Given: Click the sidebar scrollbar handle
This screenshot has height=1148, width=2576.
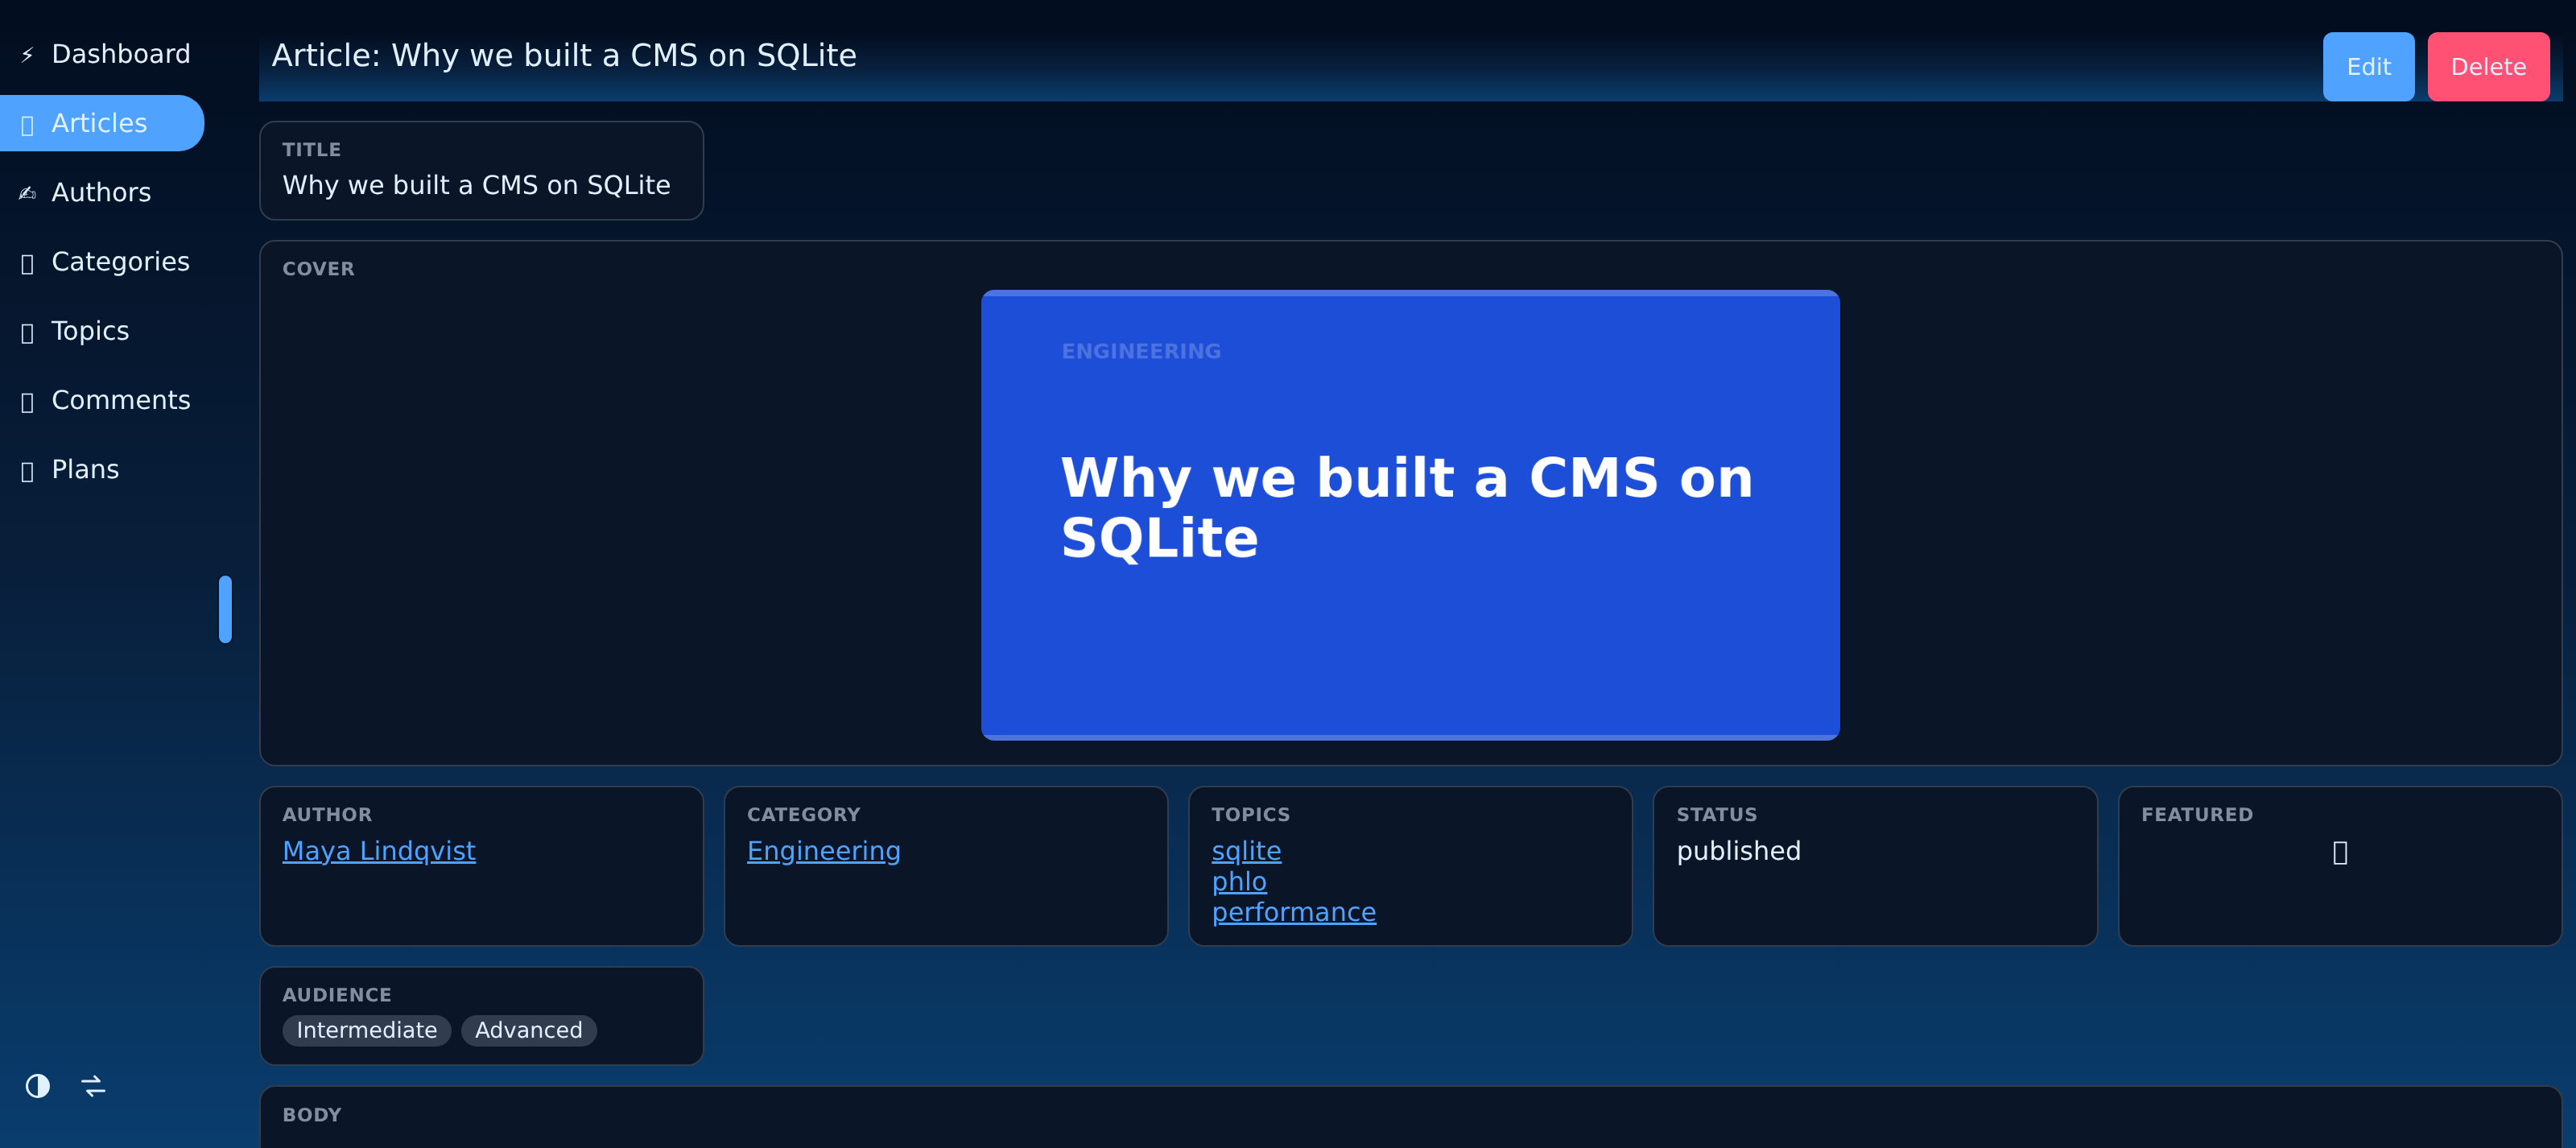Looking at the screenshot, I should (225, 609).
